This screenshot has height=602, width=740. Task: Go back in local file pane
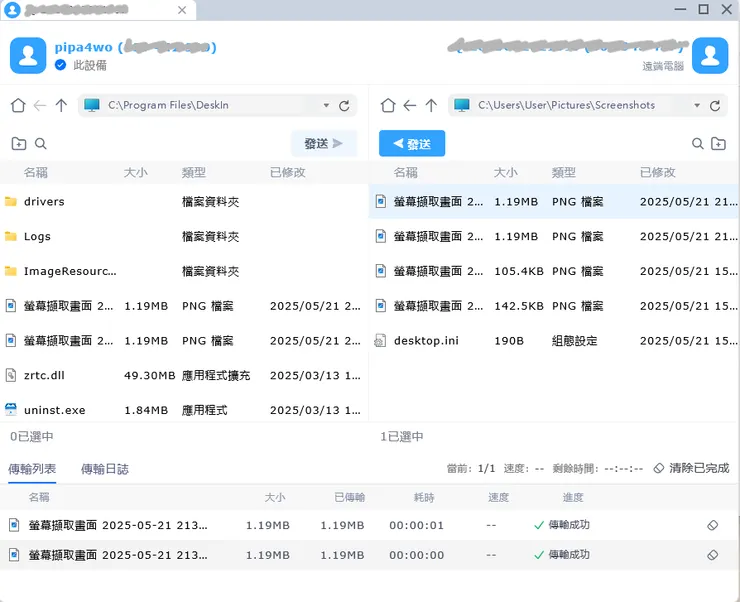click(40, 105)
